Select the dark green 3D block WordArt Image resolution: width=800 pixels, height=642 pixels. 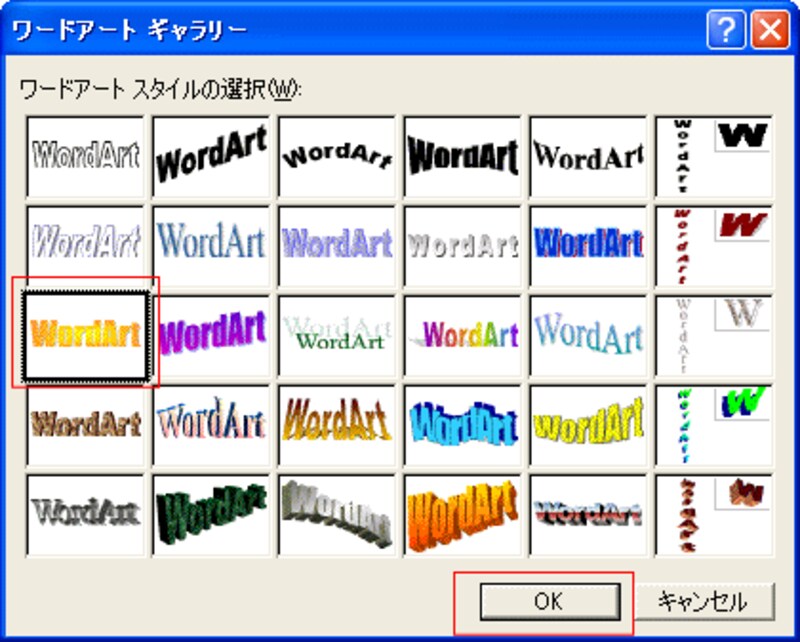click(x=211, y=515)
